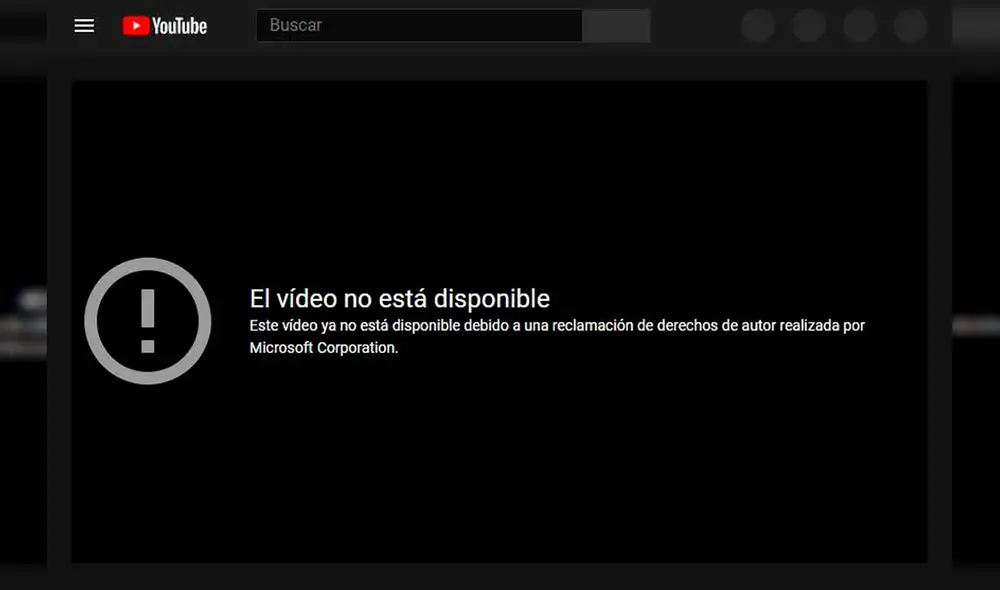Click the YouTube wordmark to go home
The image size is (1000, 590).
(181, 25)
